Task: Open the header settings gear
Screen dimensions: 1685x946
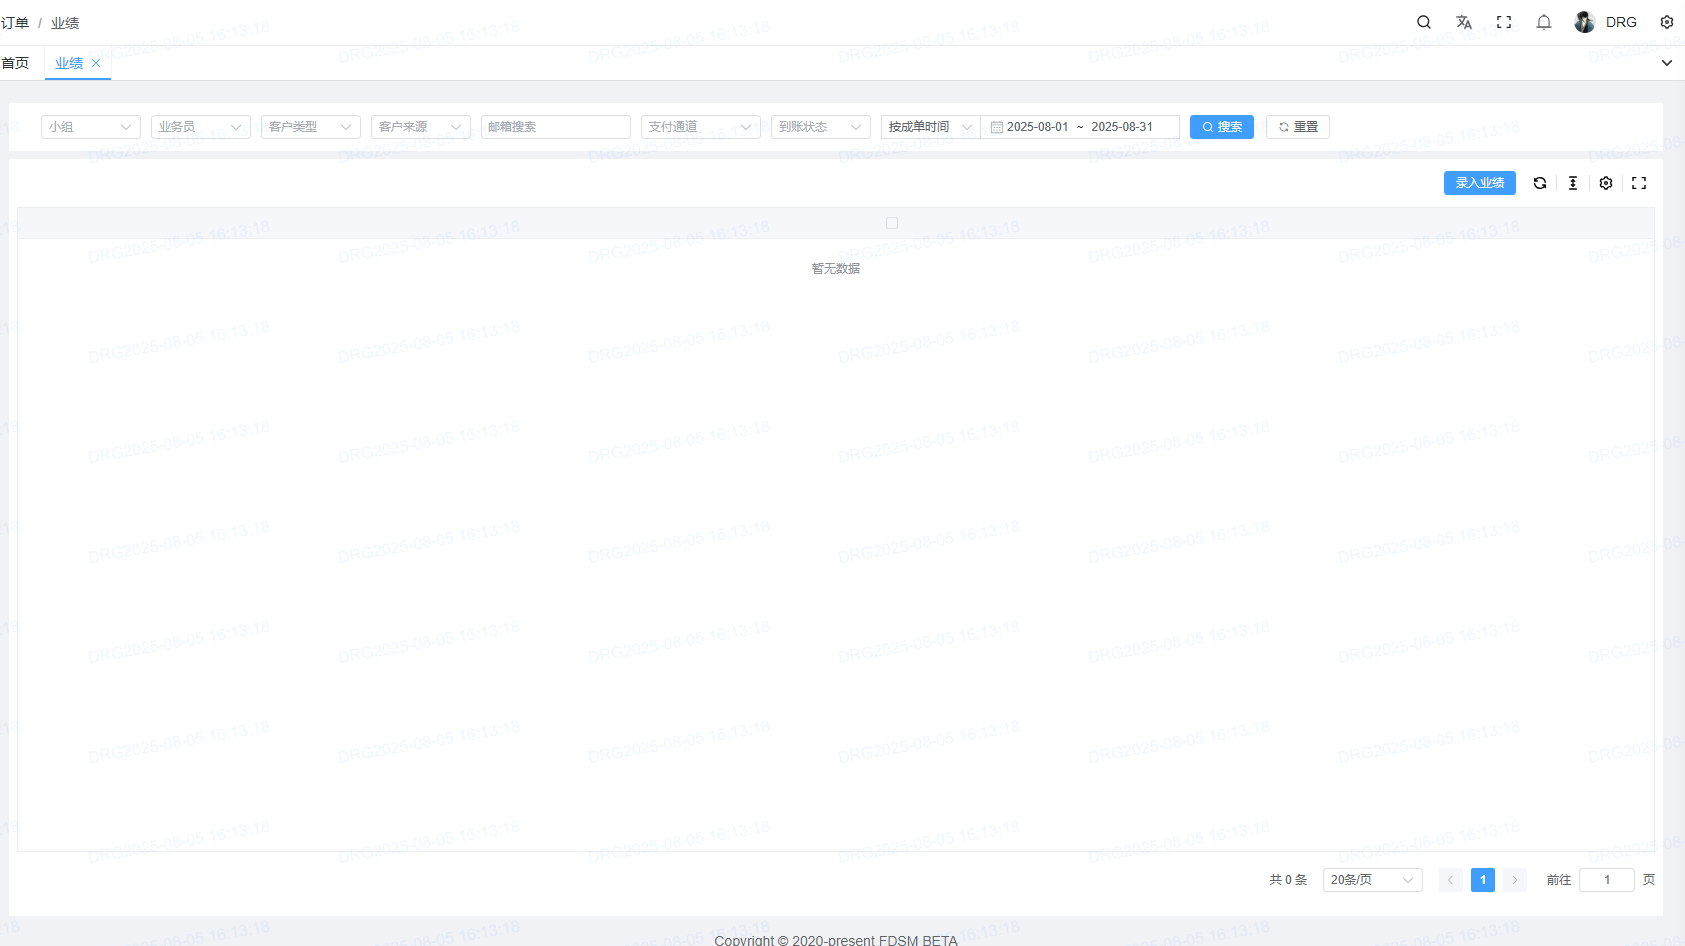Action: (x=1667, y=22)
